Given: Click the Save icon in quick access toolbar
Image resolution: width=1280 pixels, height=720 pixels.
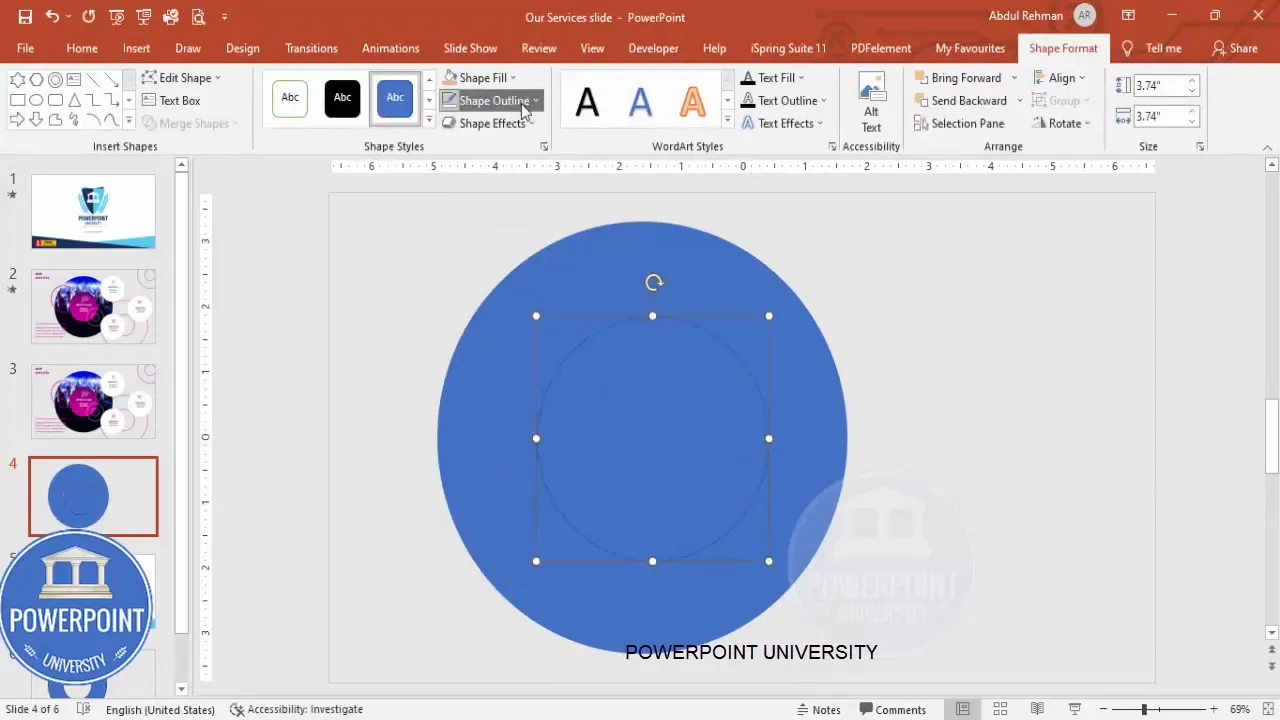Looking at the screenshot, I should click(25, 17).
